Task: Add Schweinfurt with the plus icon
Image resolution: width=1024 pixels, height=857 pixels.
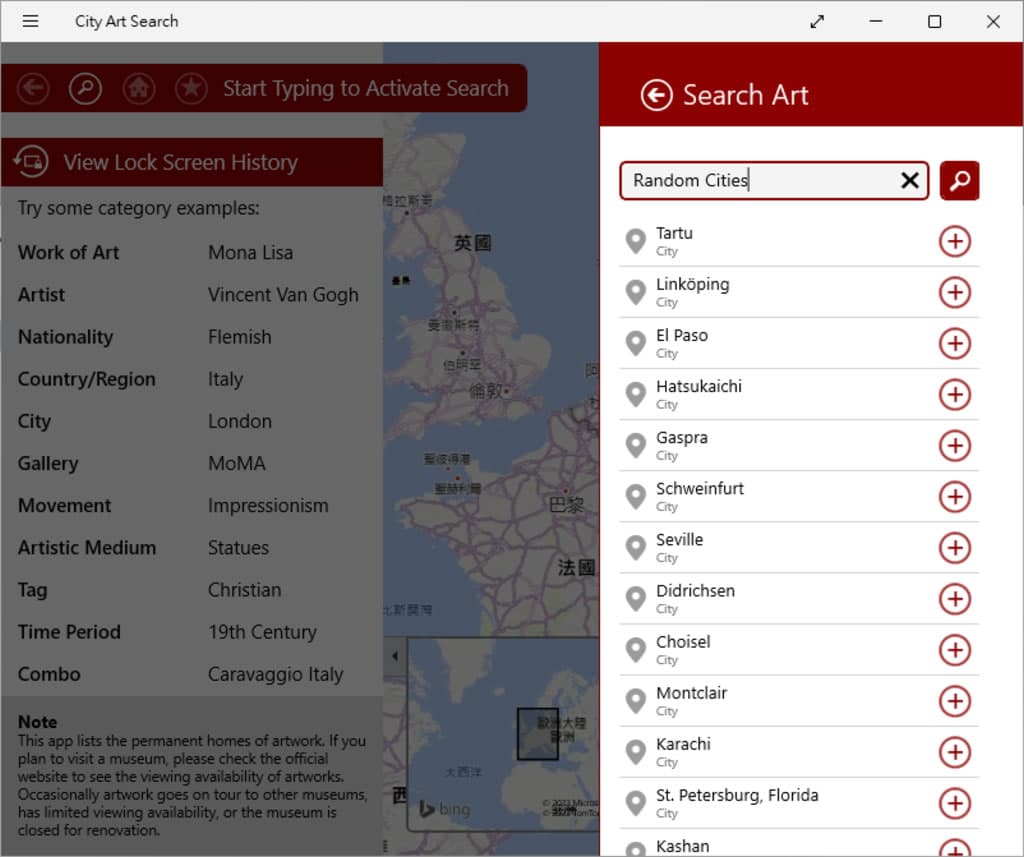Action: [x=955, y=496]
